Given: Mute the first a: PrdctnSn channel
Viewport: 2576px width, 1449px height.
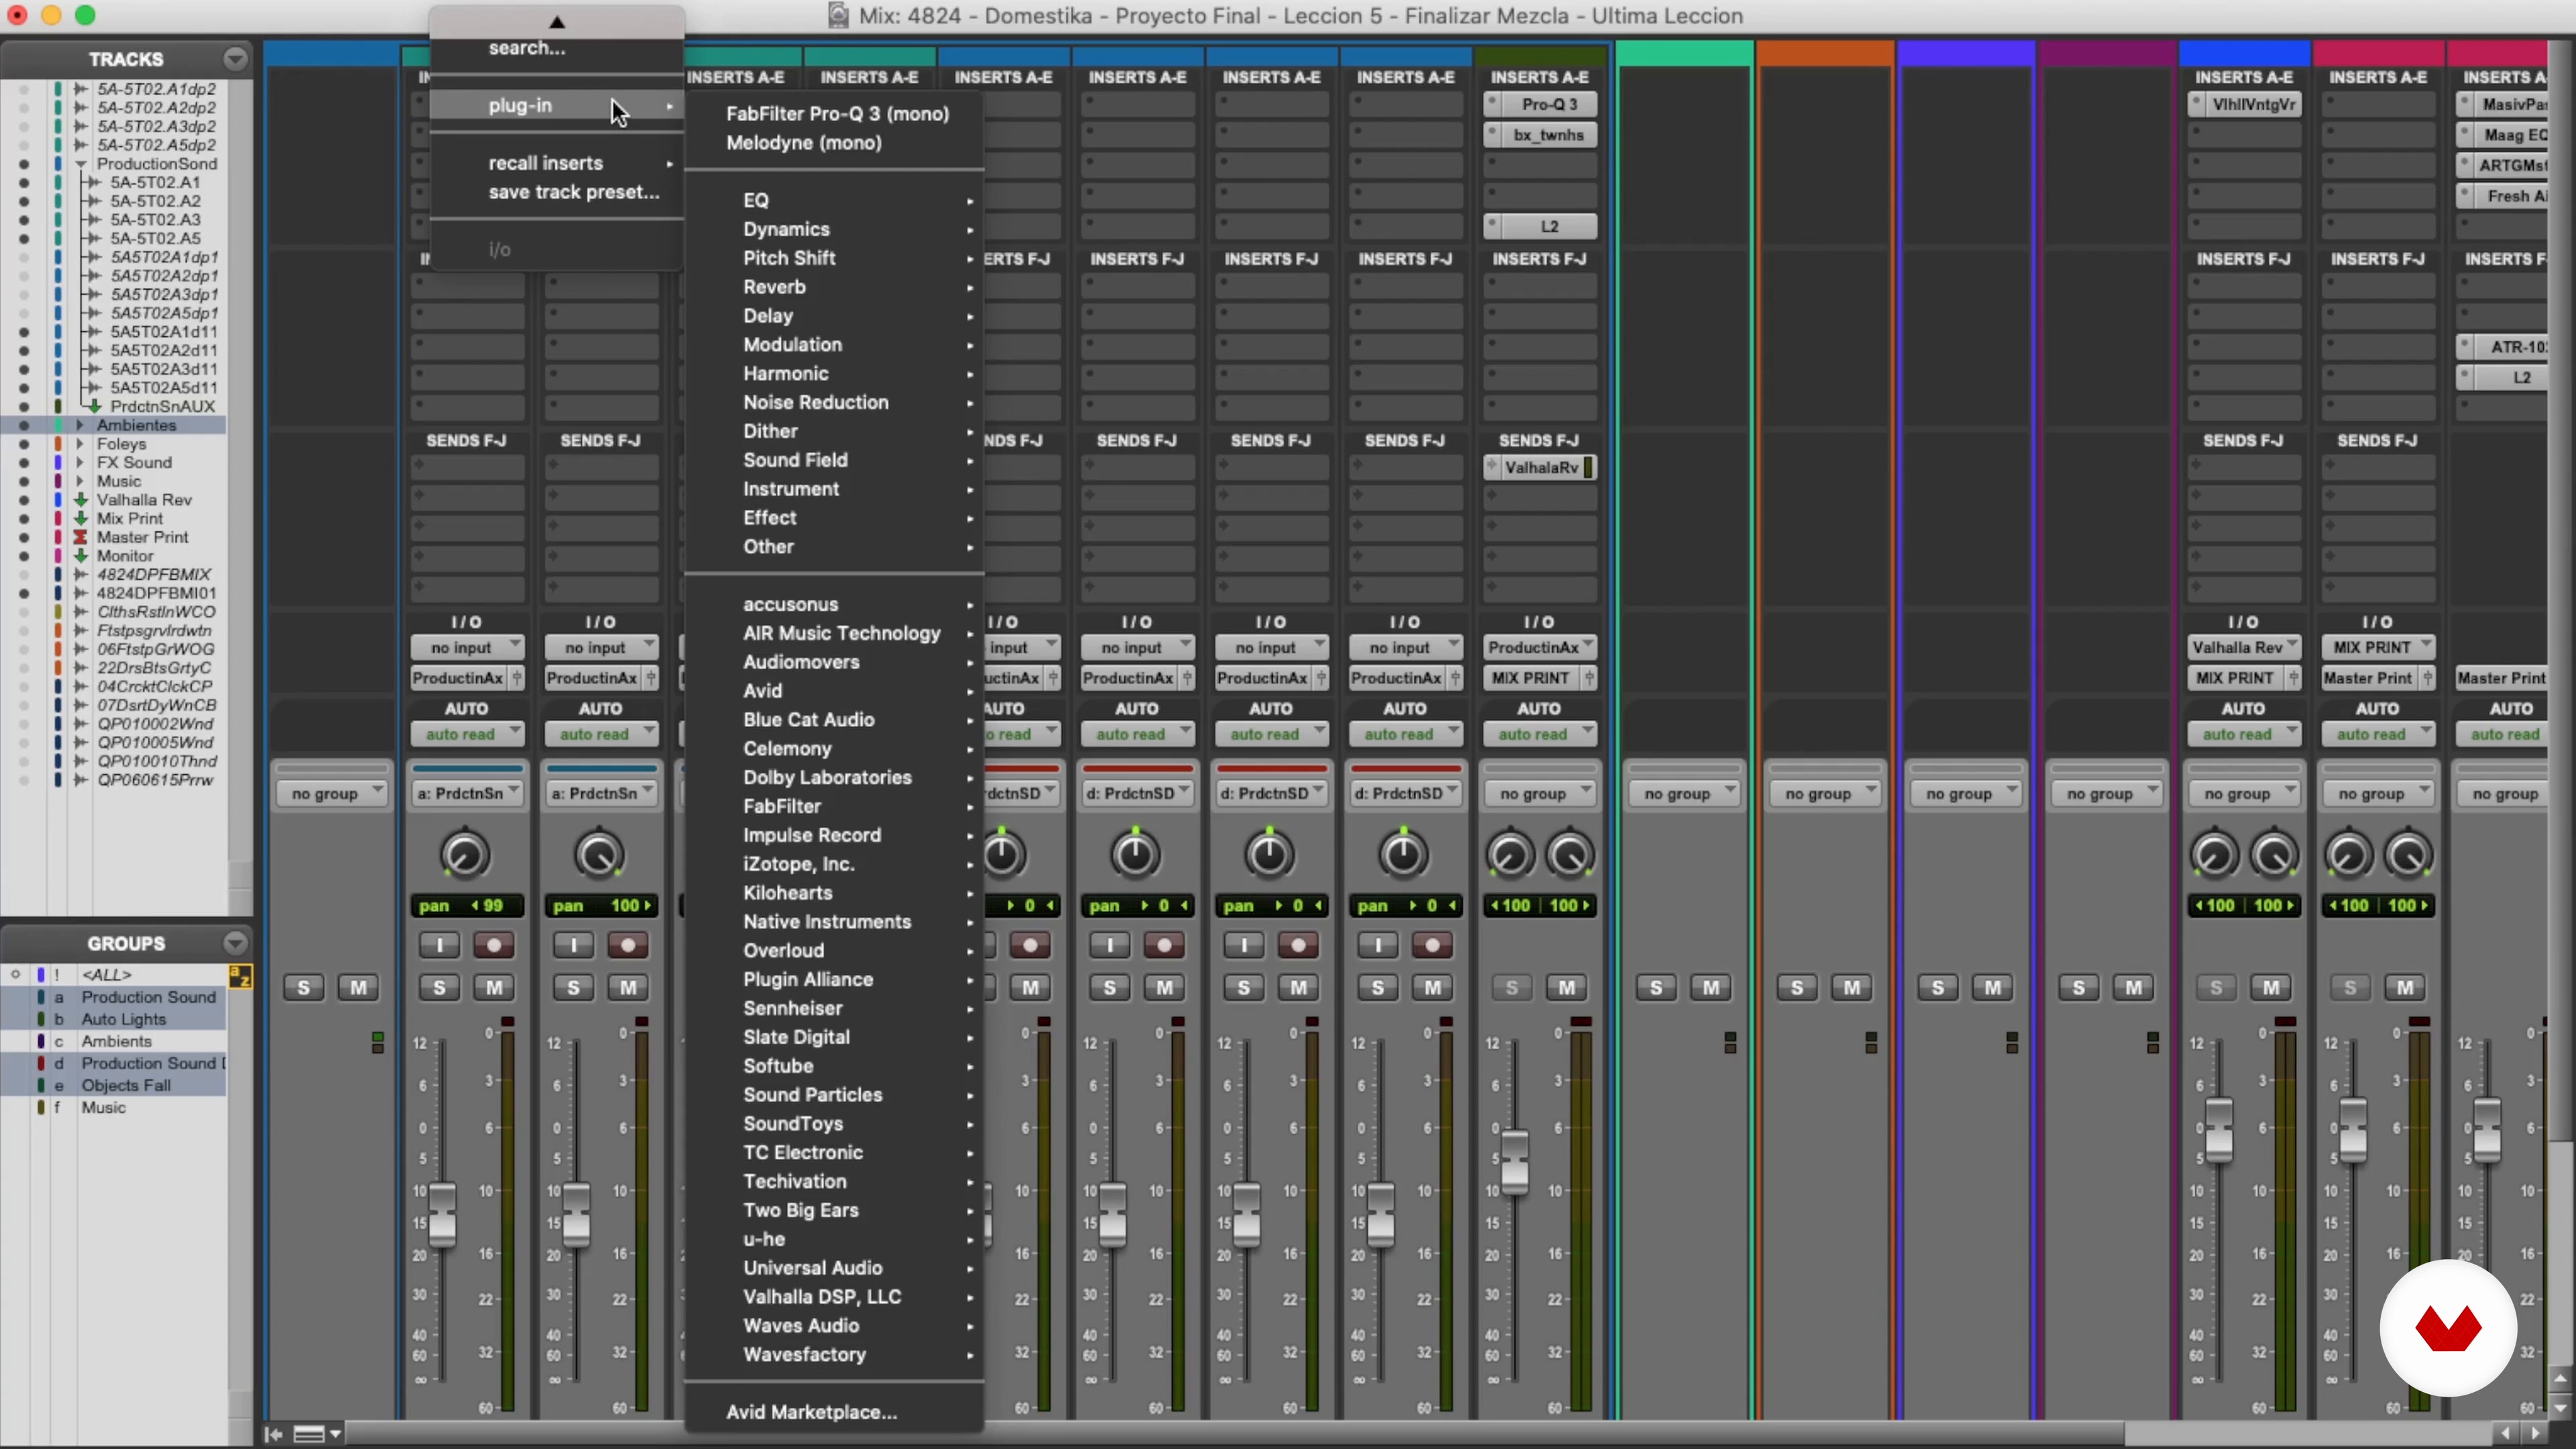Looking at the screenshot, I should tap(493, 988).
